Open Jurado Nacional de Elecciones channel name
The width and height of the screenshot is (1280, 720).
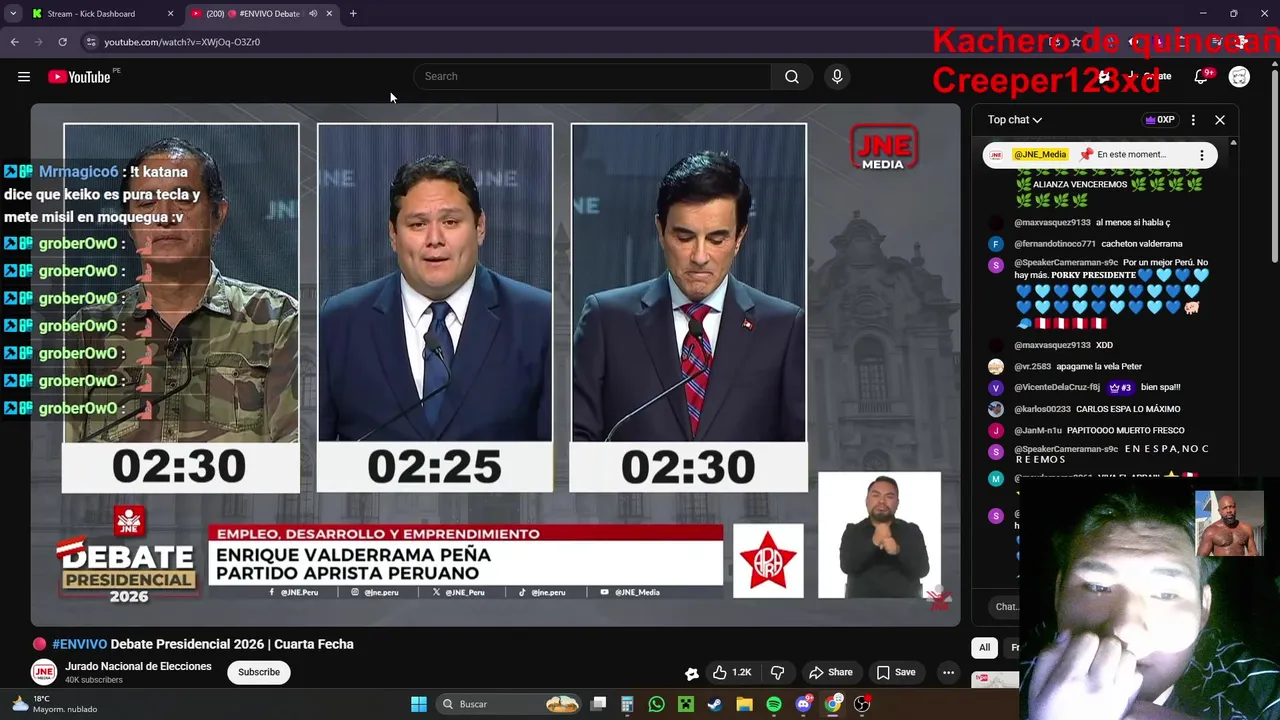138,666
